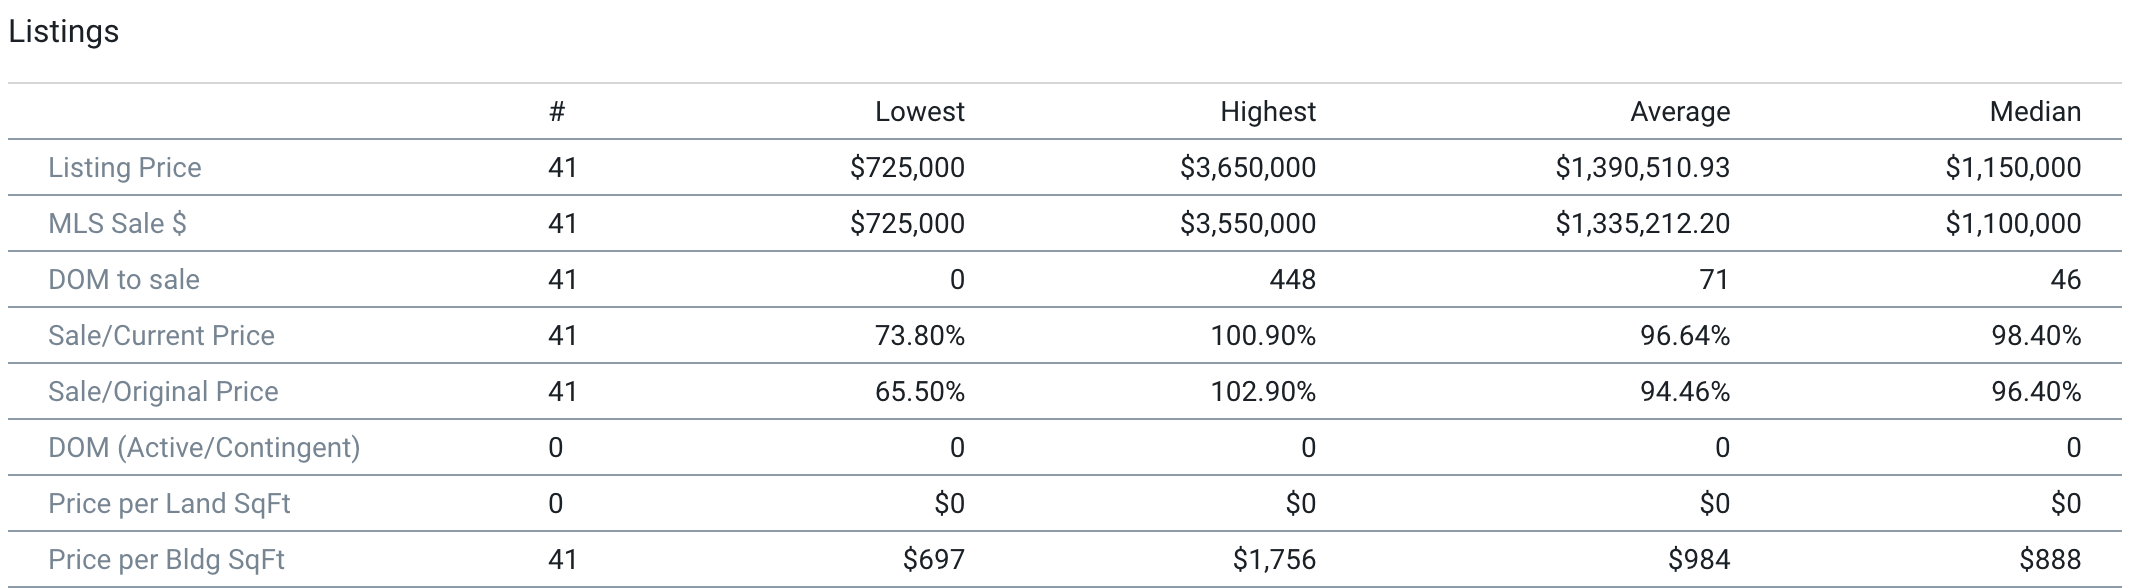Select the DOM (Active/Contingent) row label
The width and height of the screenshot is (2148, 588).
coord(204,448)
